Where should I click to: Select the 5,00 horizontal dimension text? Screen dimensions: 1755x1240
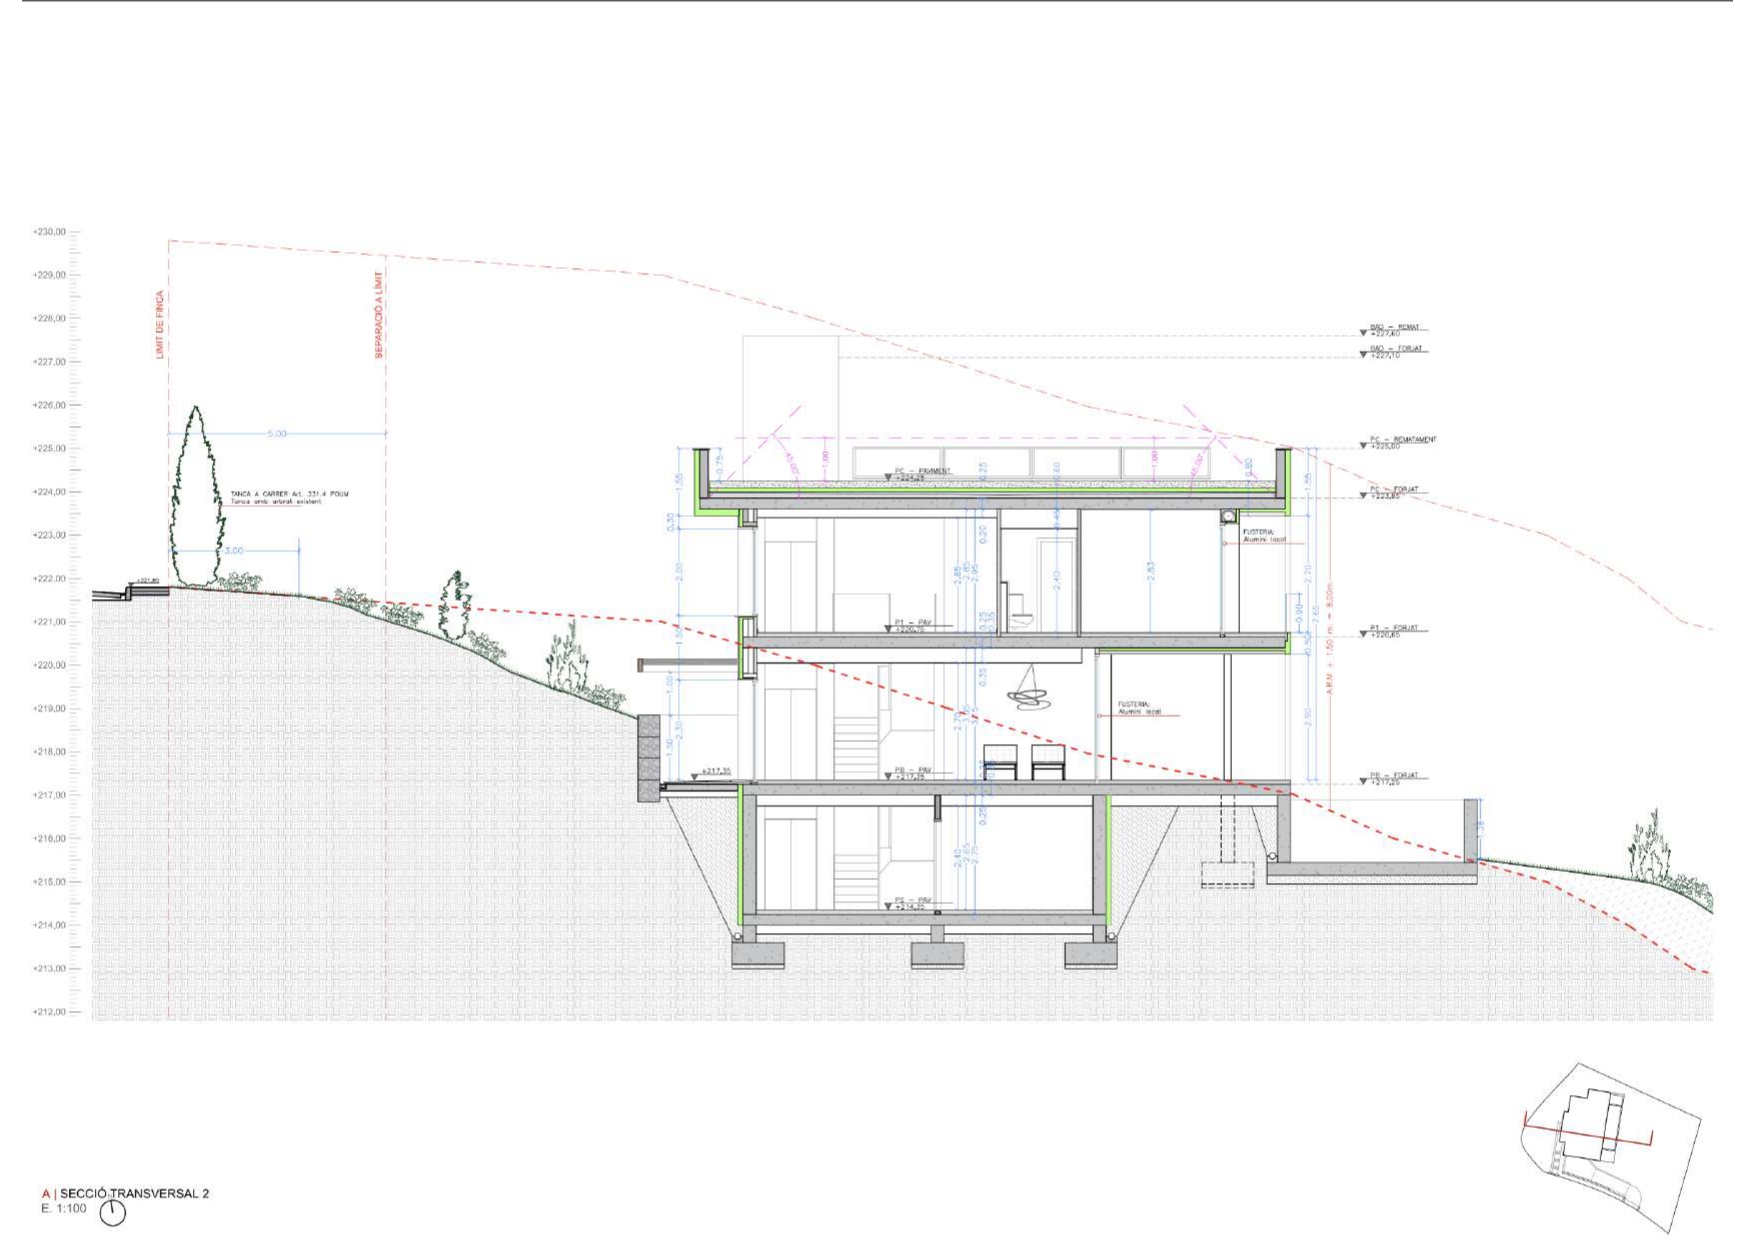pos(277,433)
